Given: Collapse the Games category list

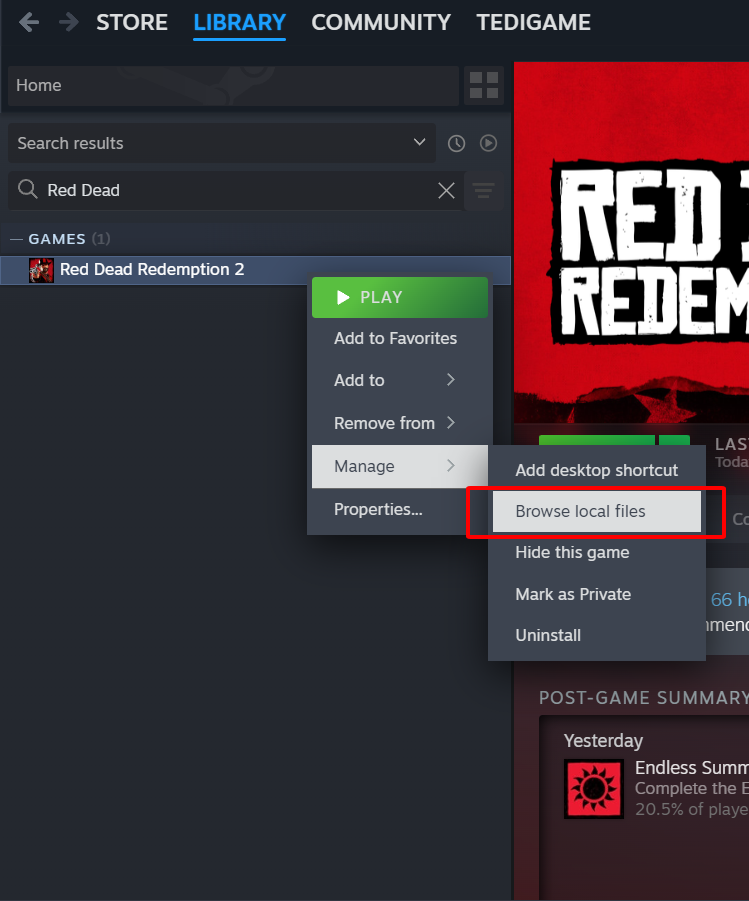Looking at the screenshot, I should click(16, 239).
